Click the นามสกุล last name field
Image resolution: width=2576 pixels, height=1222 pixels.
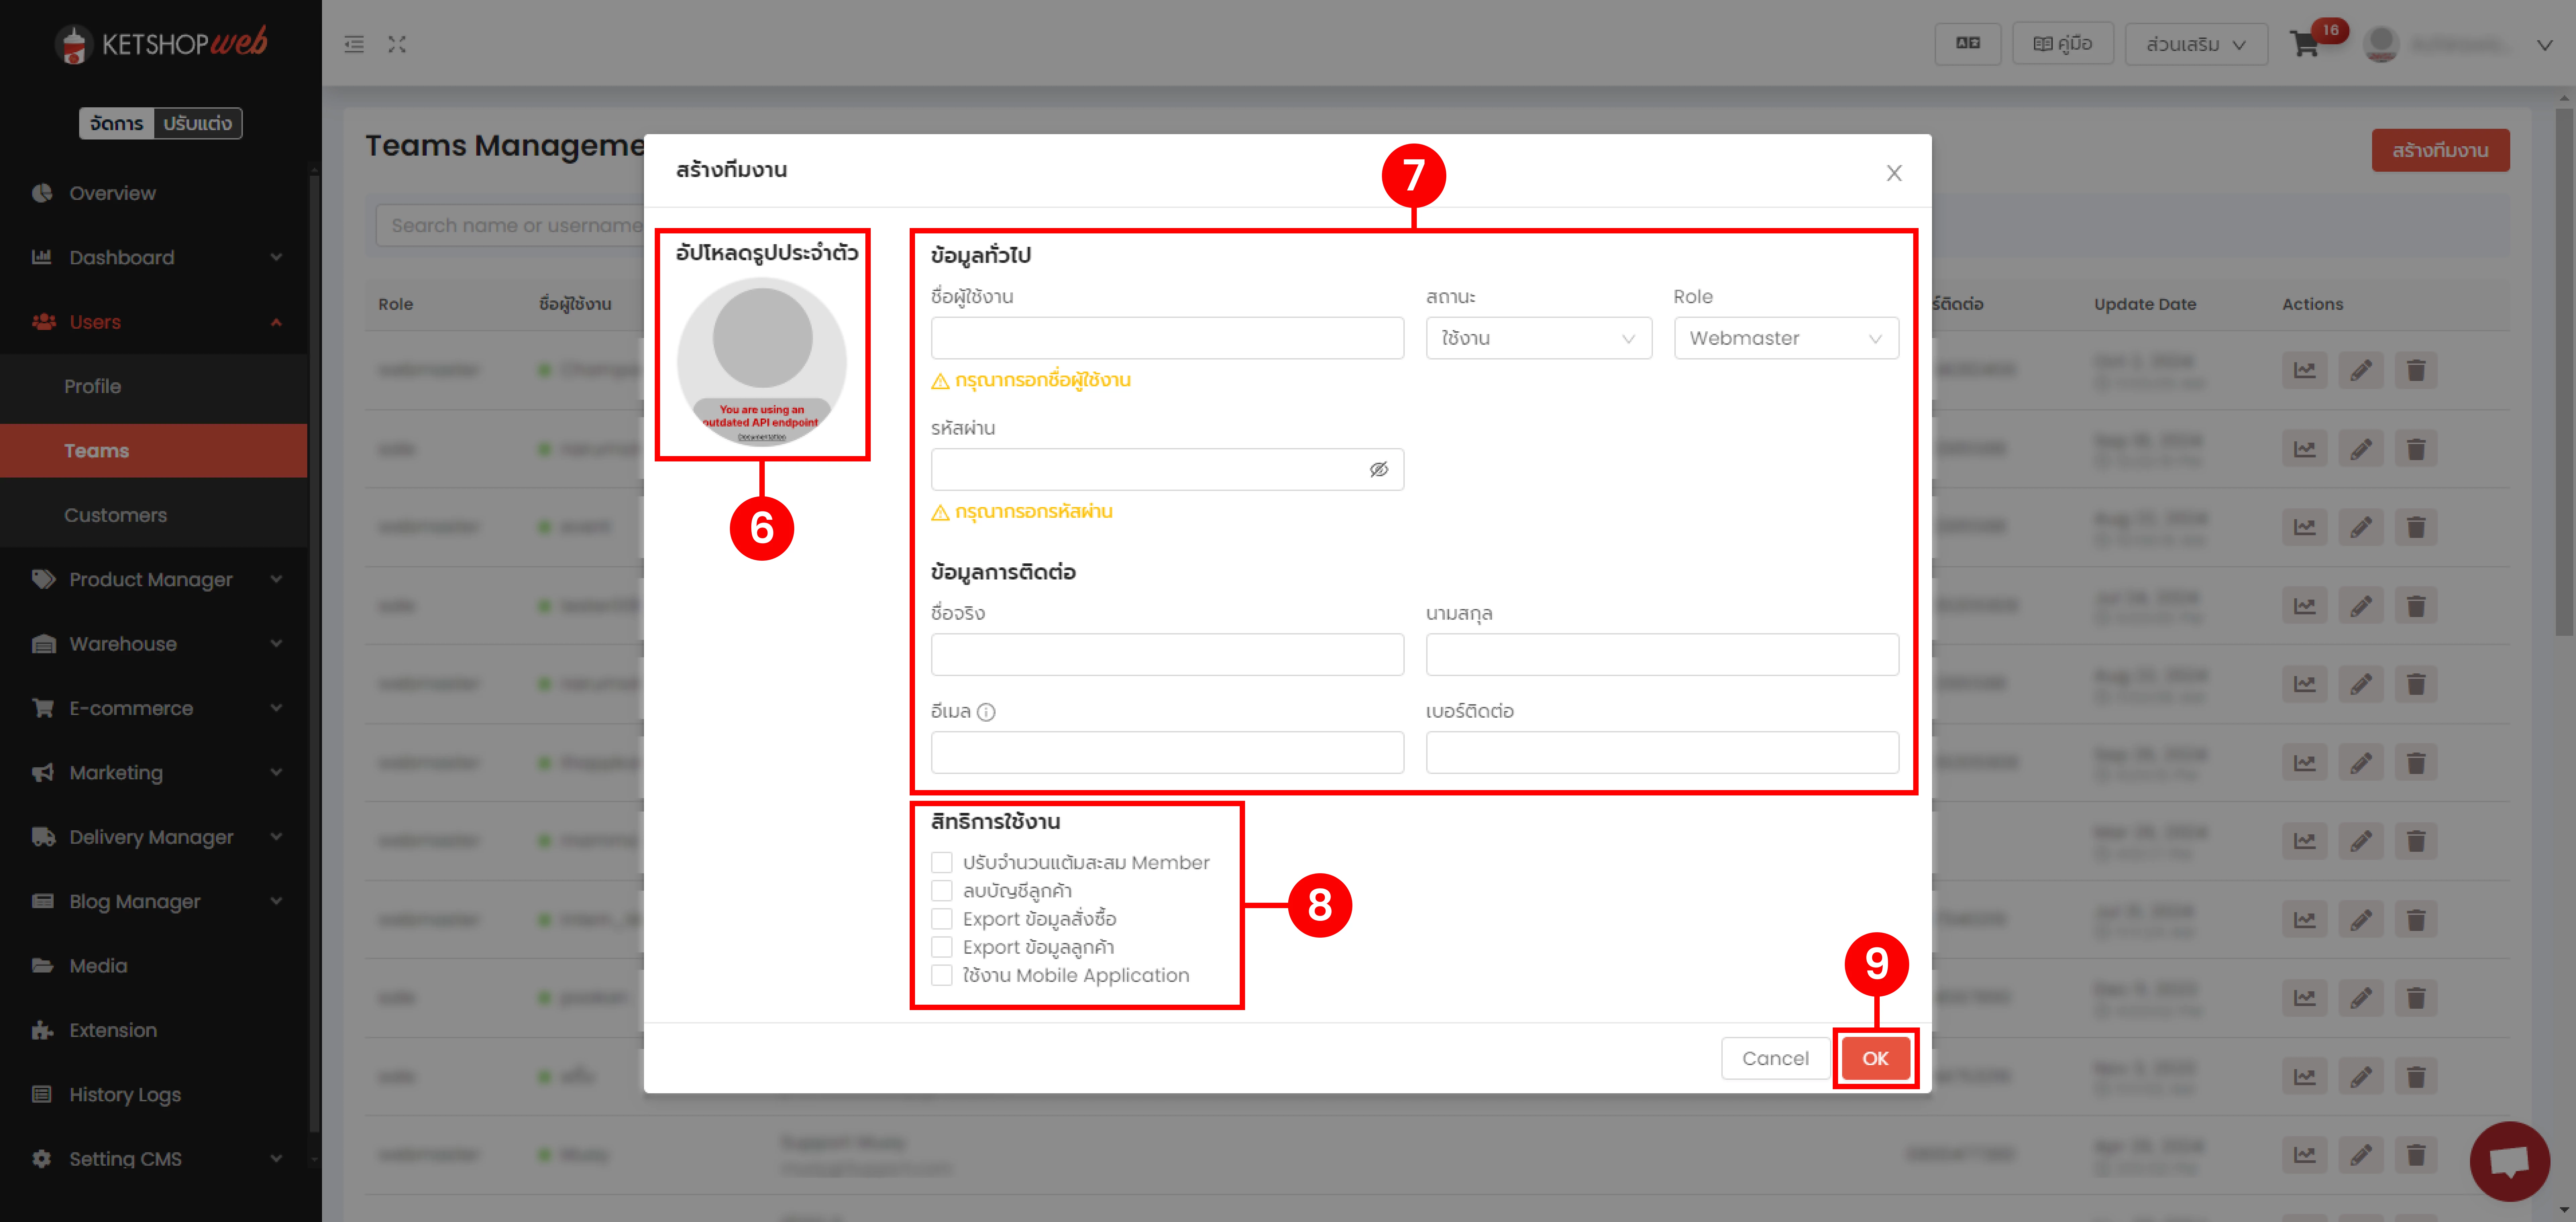click(x=1662, y=655)
